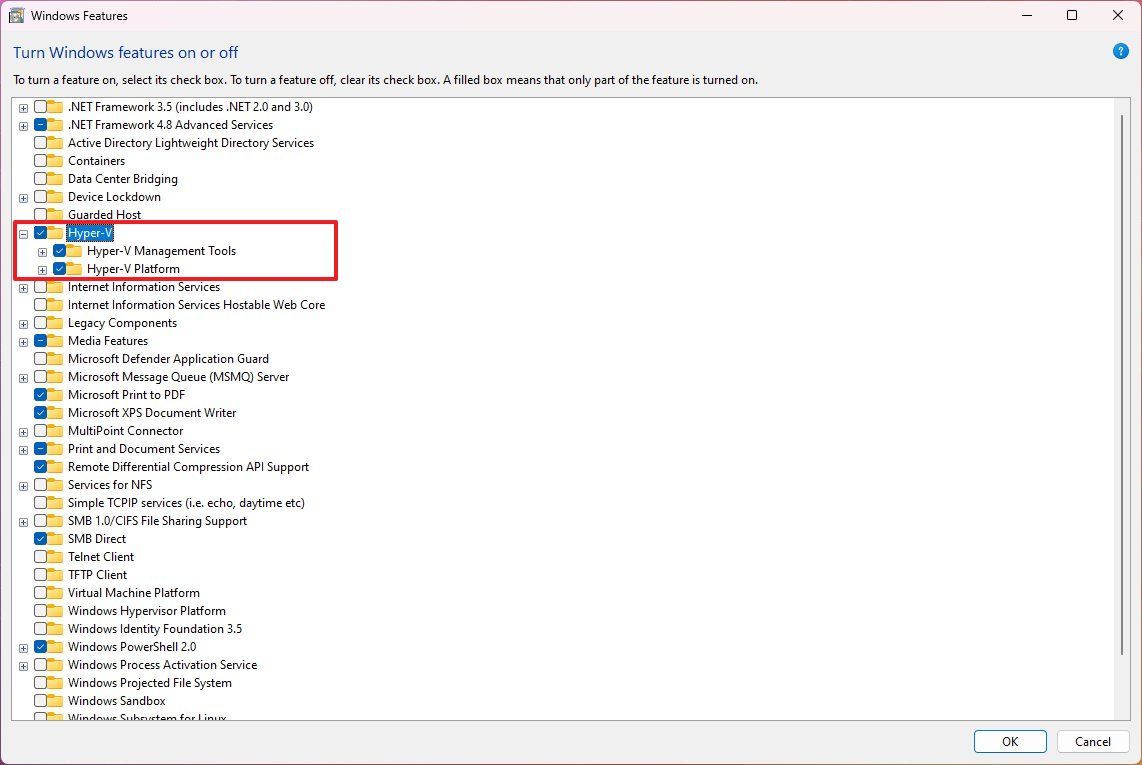
Task: Click the Hyper-V folder icon
Action: coord(56,233)
